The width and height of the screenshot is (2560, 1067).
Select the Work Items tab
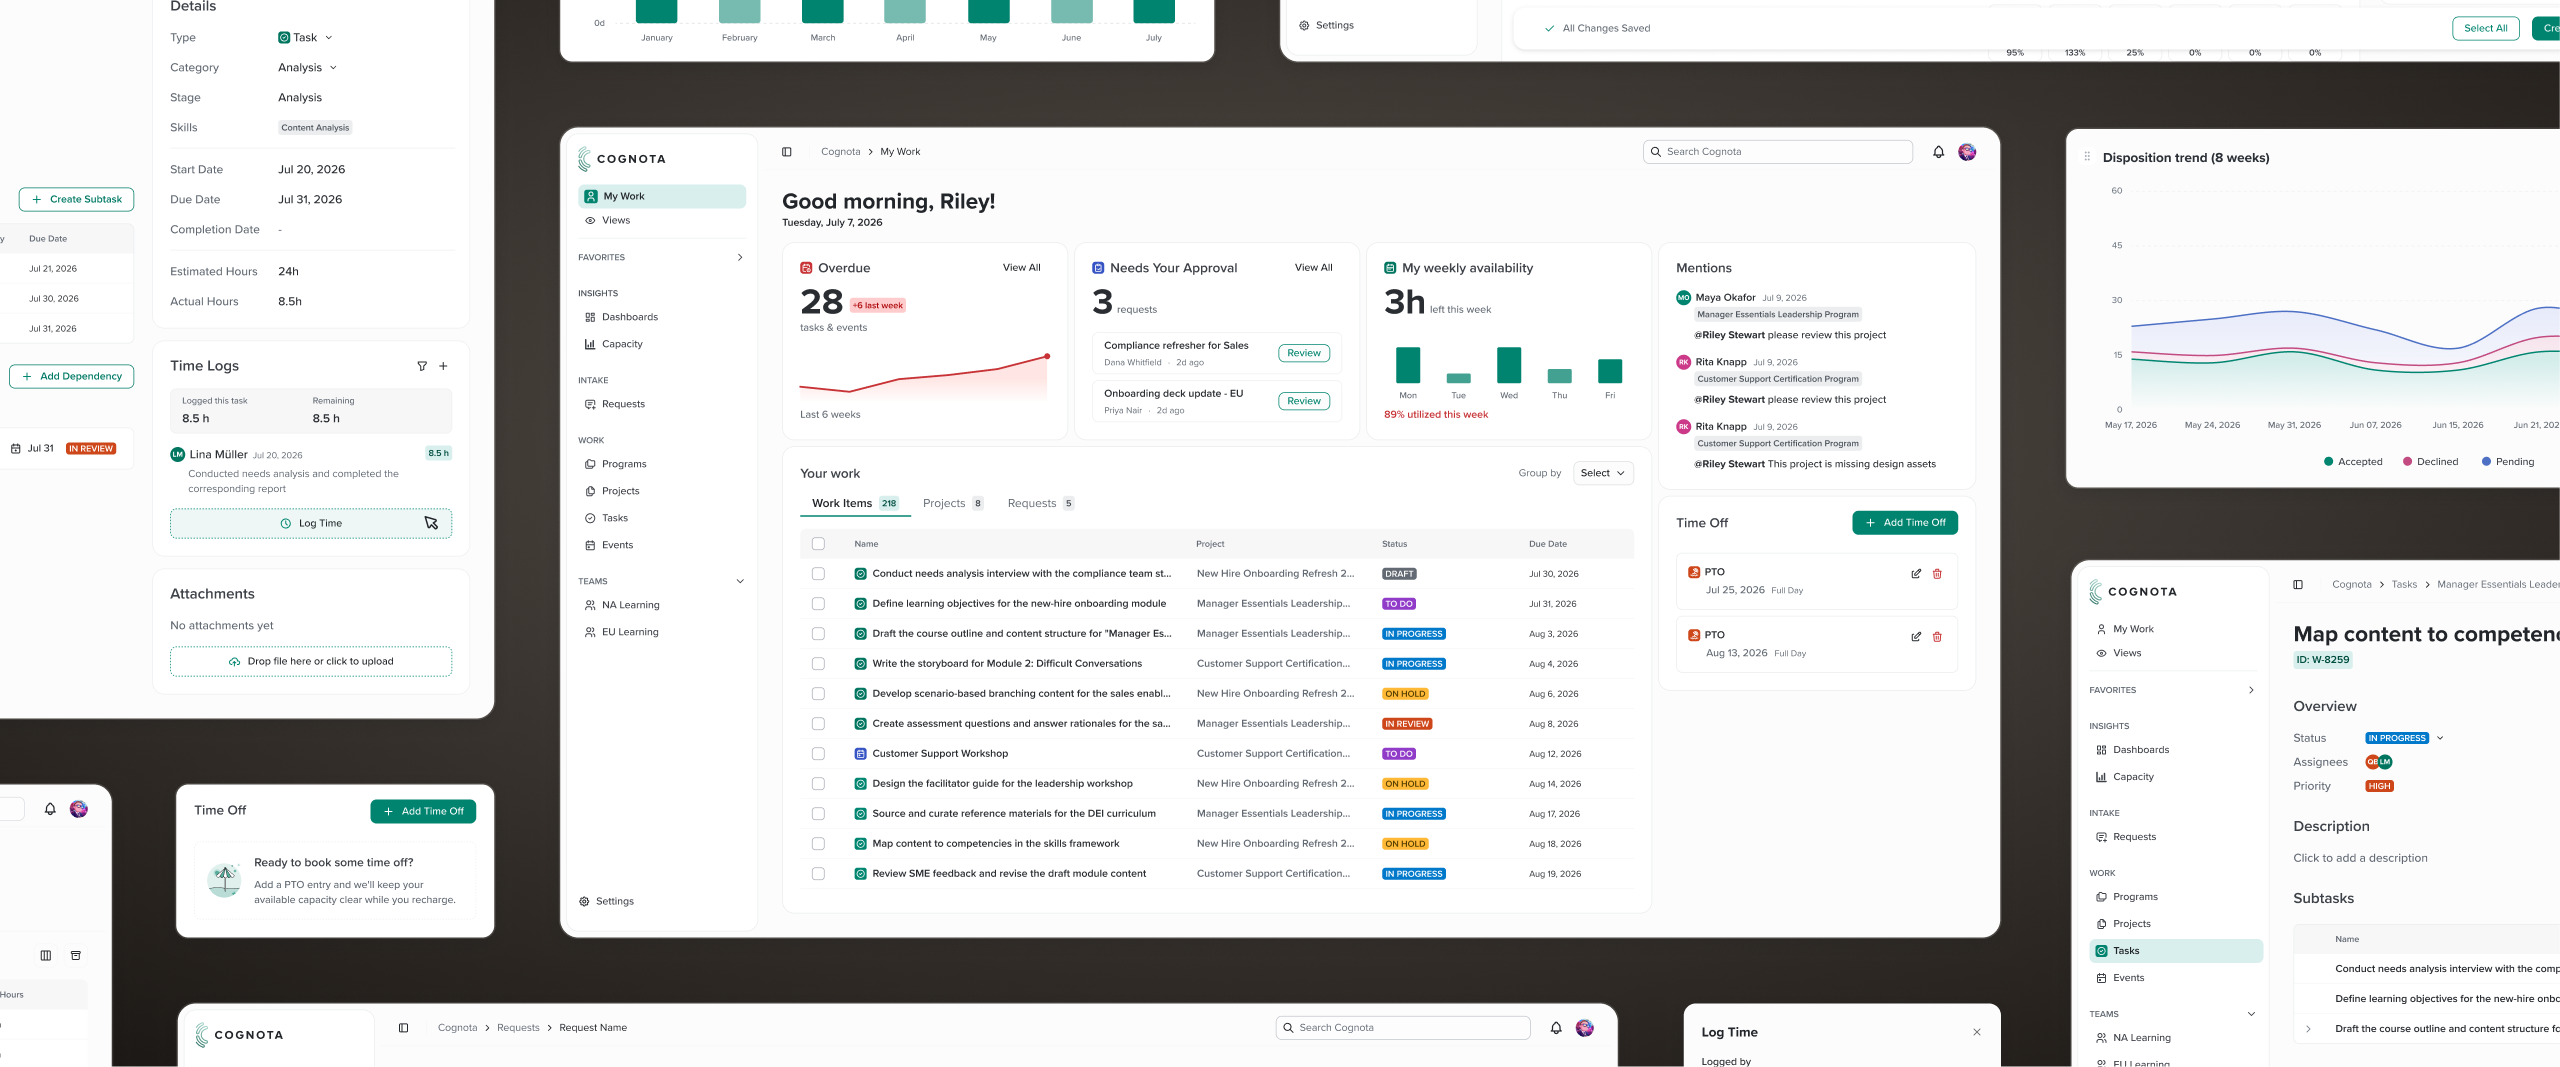click(855, 503)
